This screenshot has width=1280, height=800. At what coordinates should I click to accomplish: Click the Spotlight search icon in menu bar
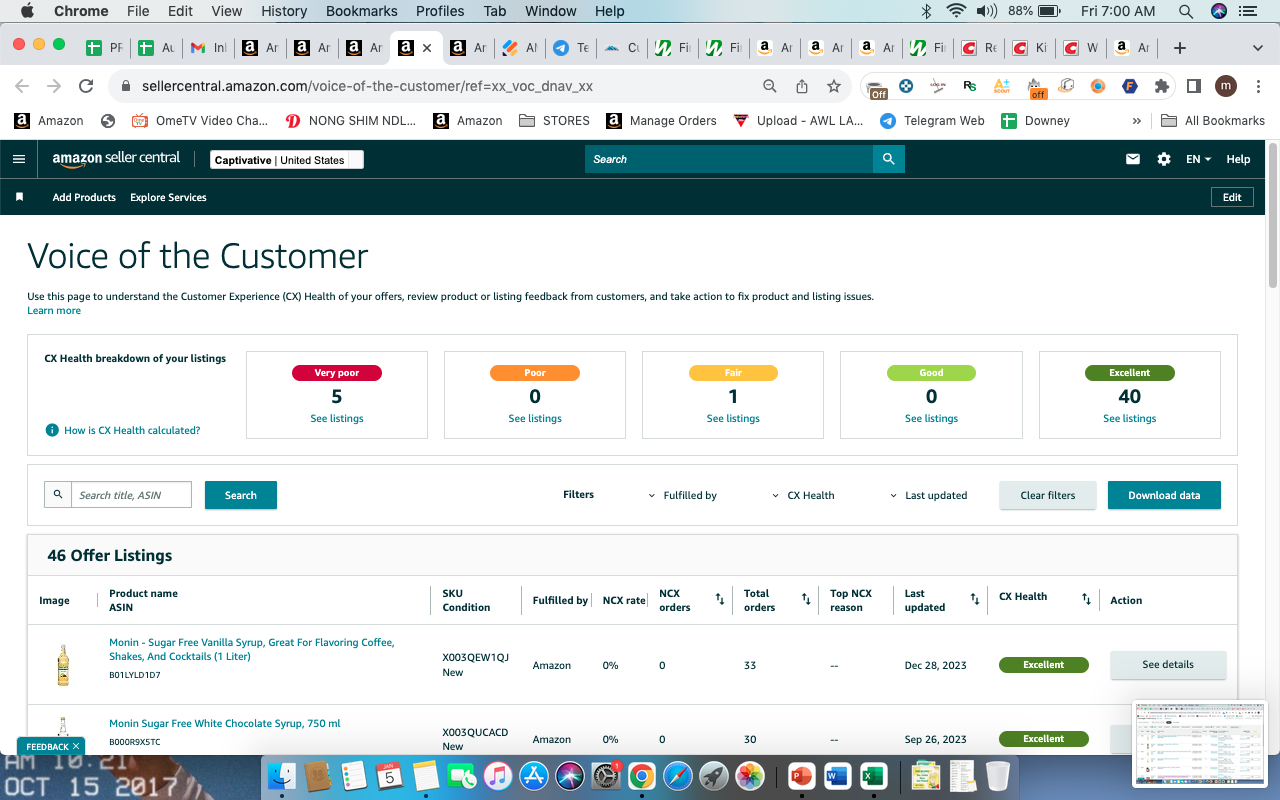coord(1186,11)
